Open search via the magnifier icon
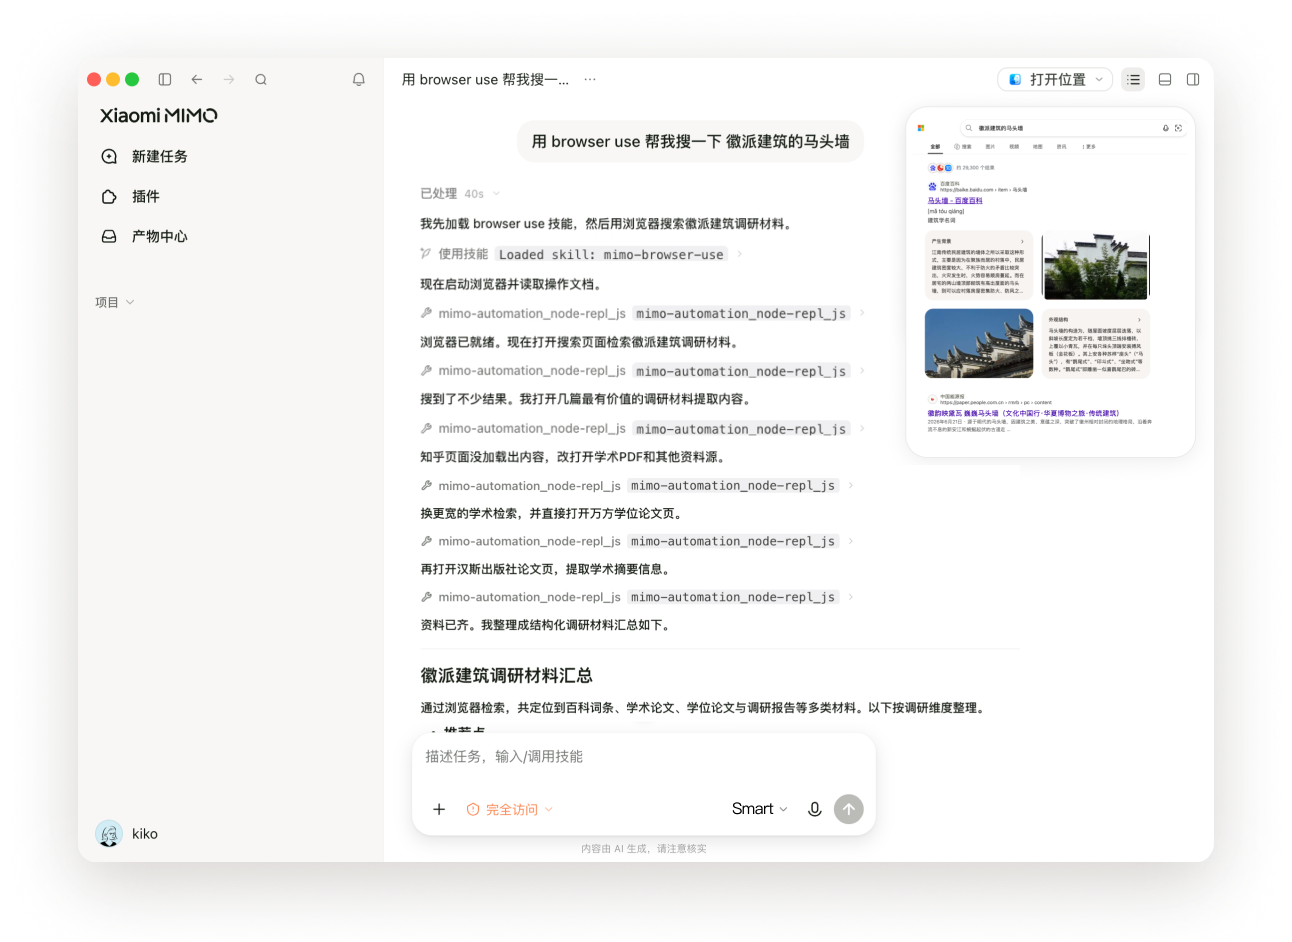 coord(261,79)
